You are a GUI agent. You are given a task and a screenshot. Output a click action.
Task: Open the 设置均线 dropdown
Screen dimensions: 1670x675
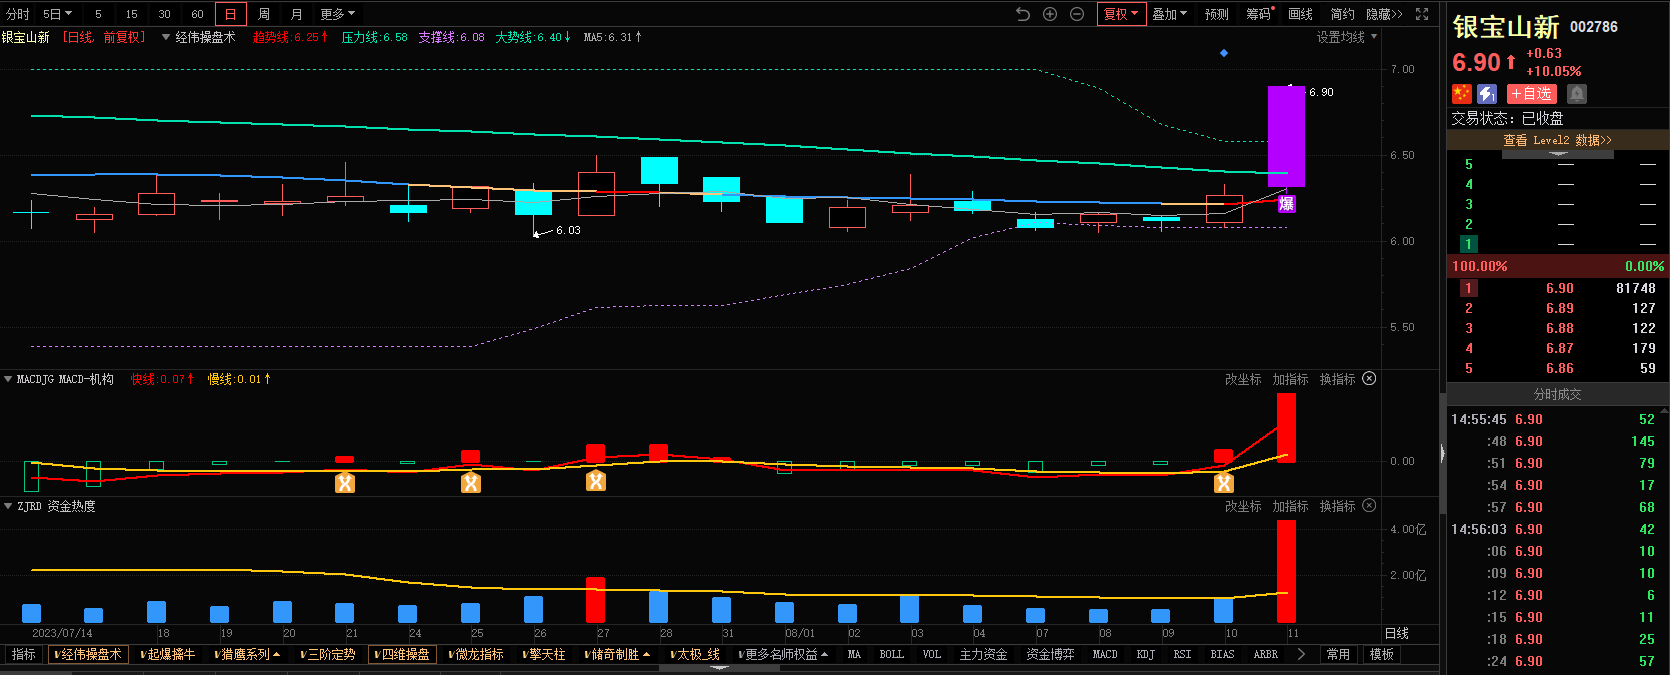tap(1346, 37)
